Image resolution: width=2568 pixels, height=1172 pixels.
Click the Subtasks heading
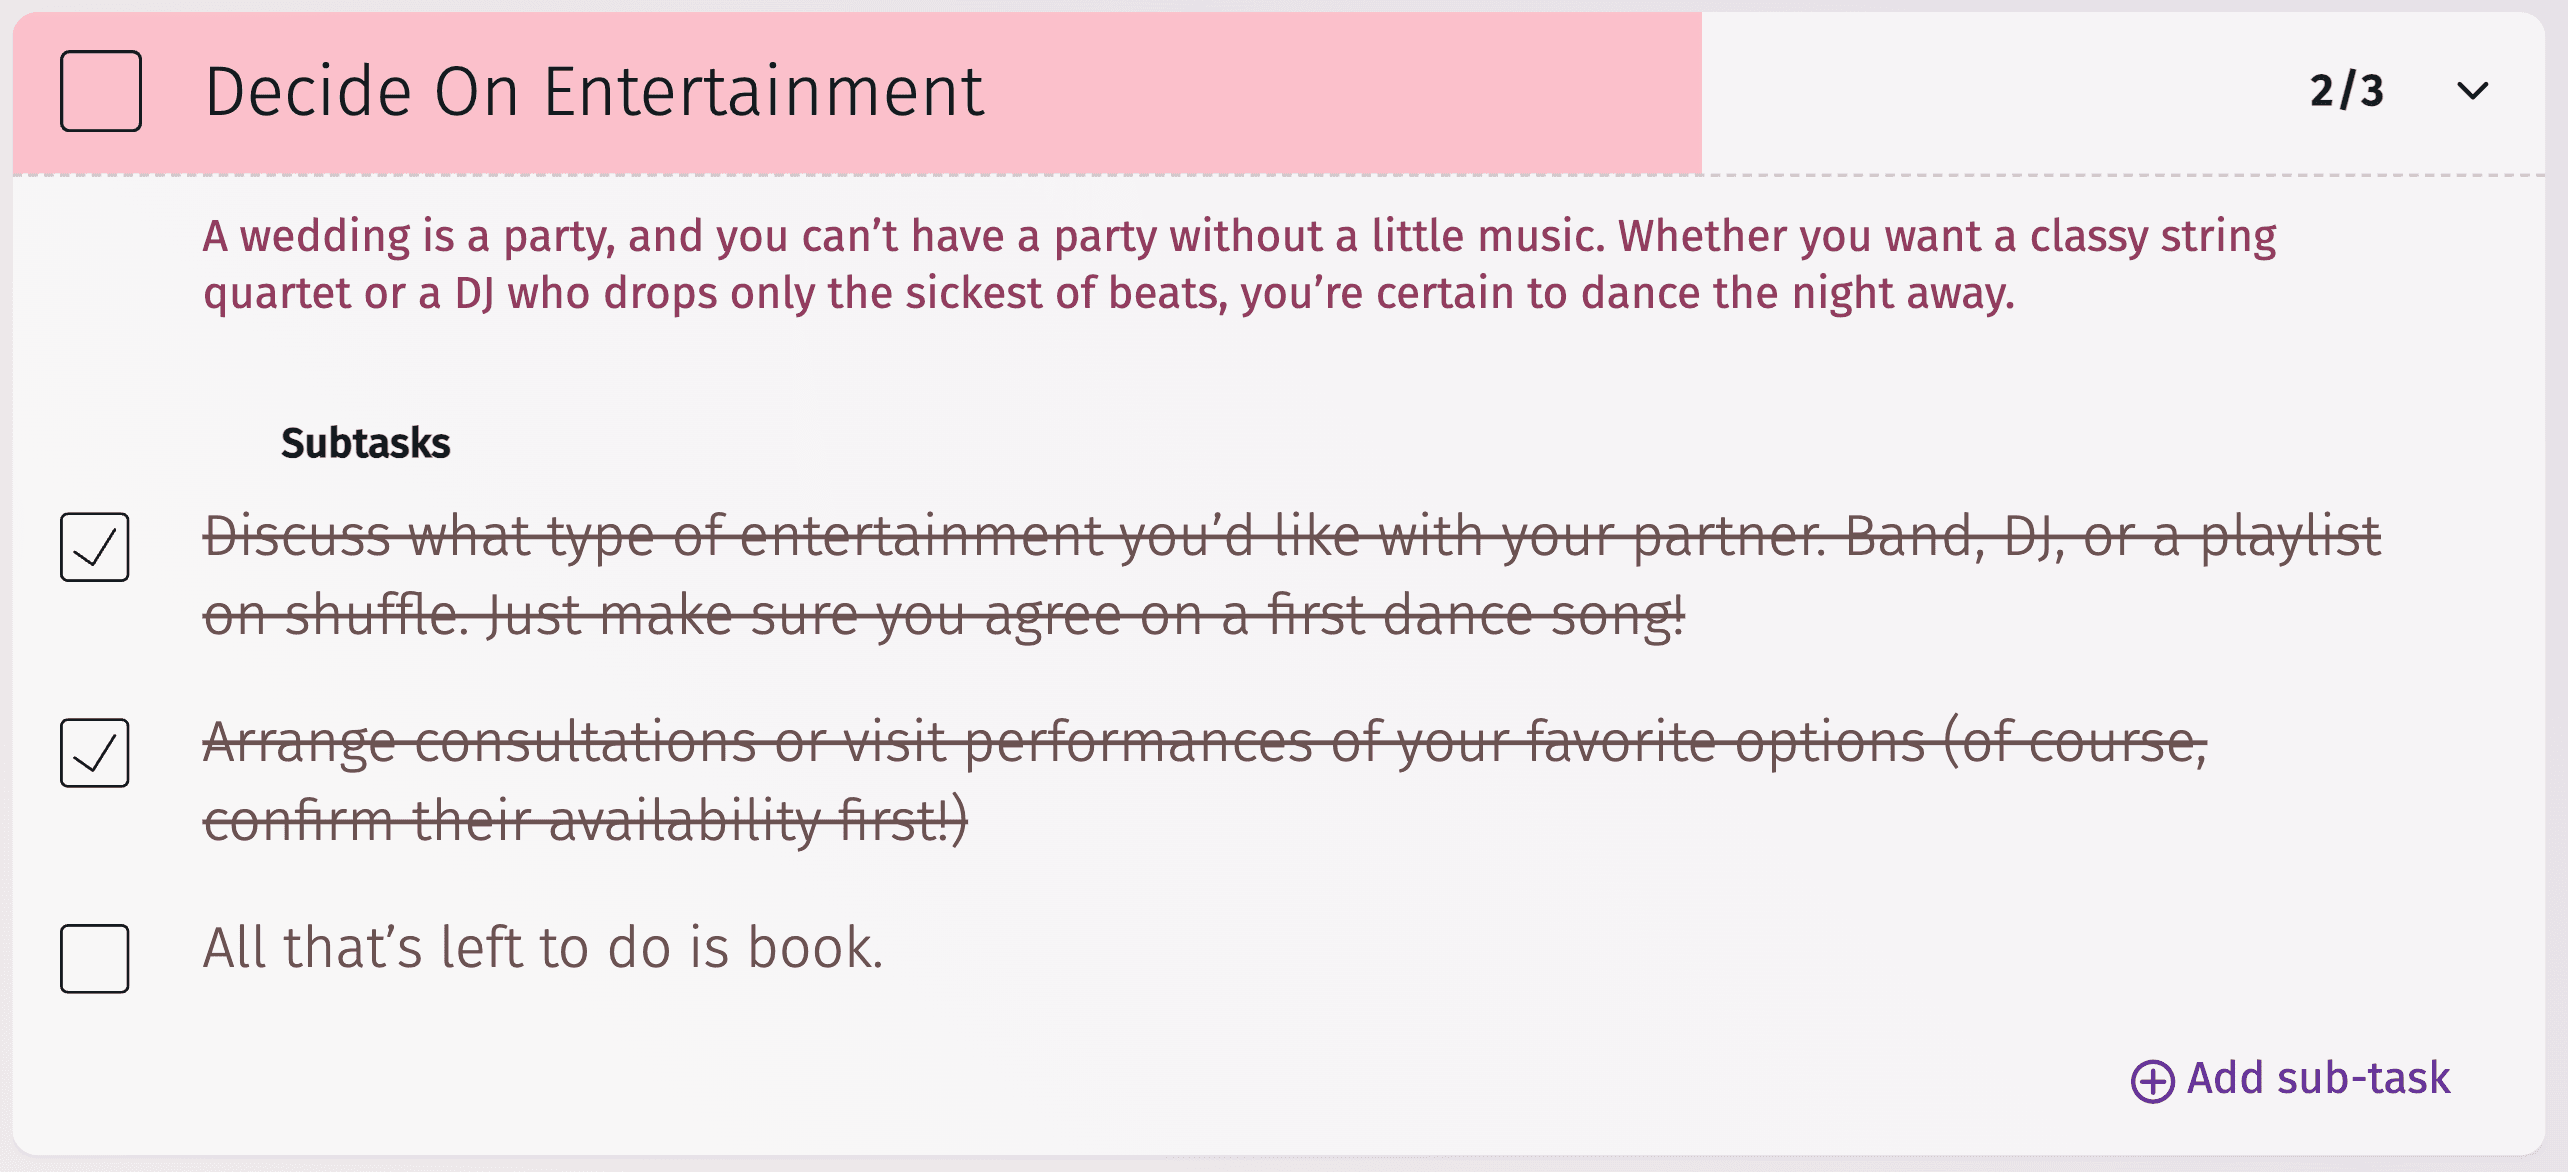[365, 443]
